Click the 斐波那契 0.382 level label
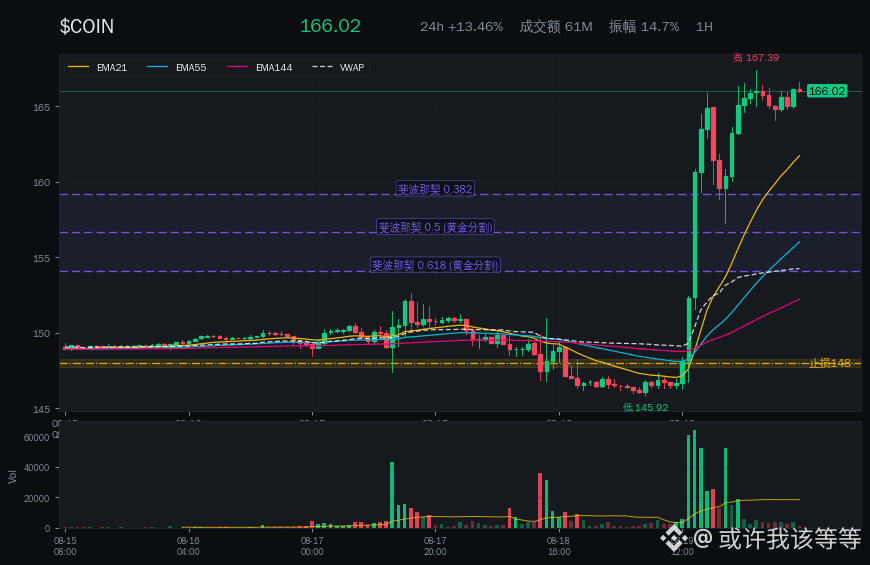The width and height of the screenshot is (870, 565). pyautogui.click(x=435, y=189)
